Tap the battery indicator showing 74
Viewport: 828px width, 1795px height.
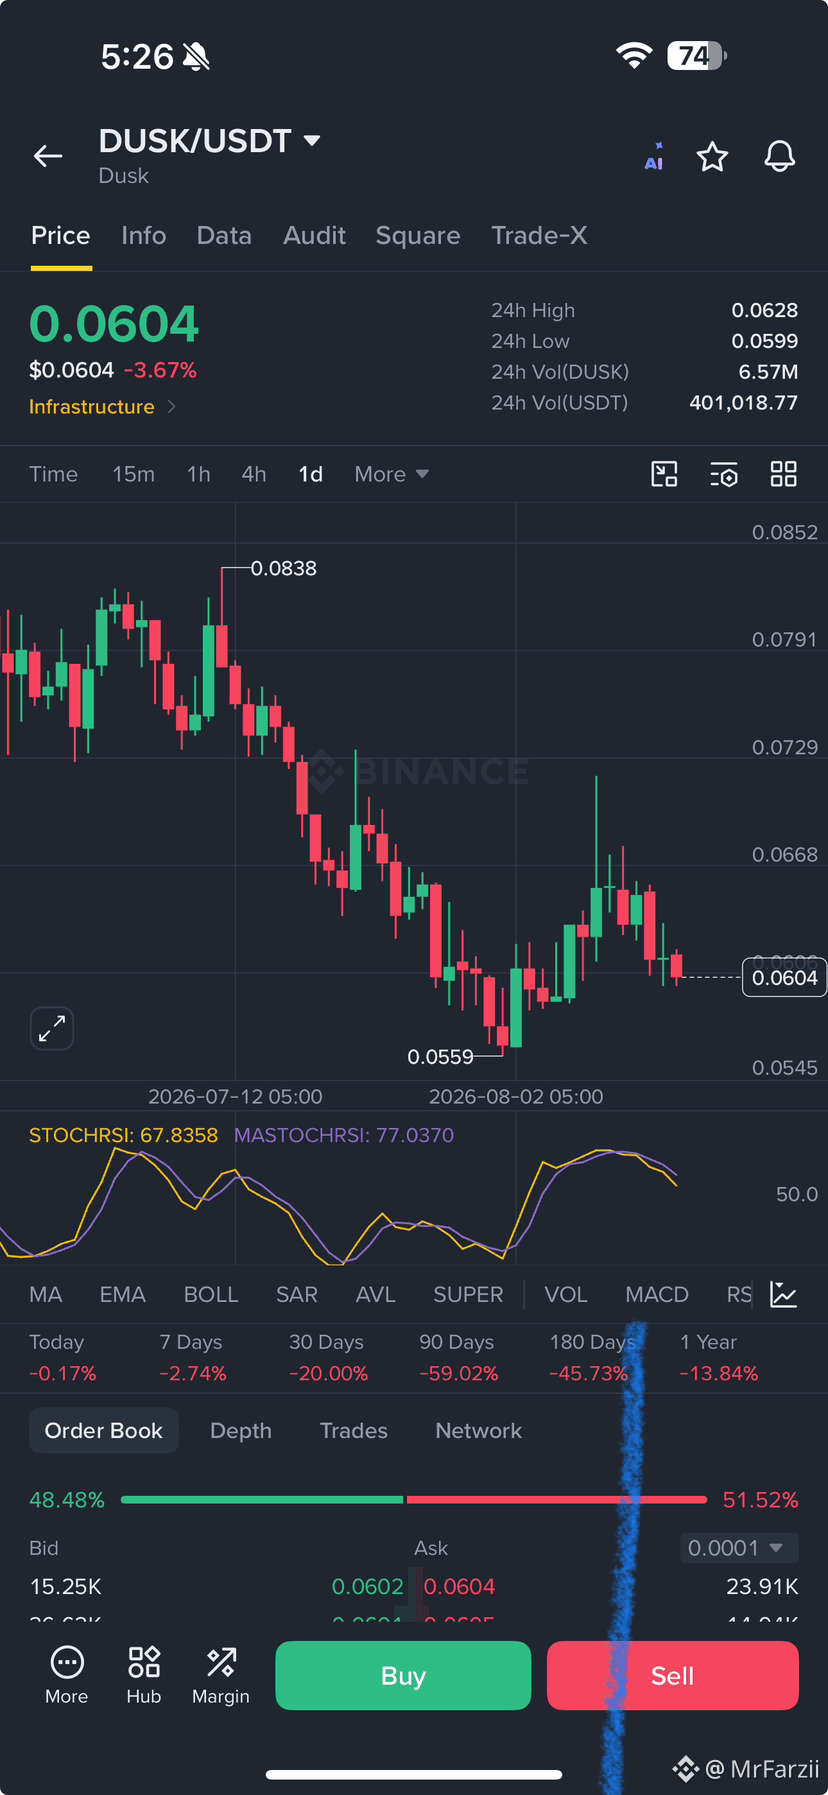697,56
